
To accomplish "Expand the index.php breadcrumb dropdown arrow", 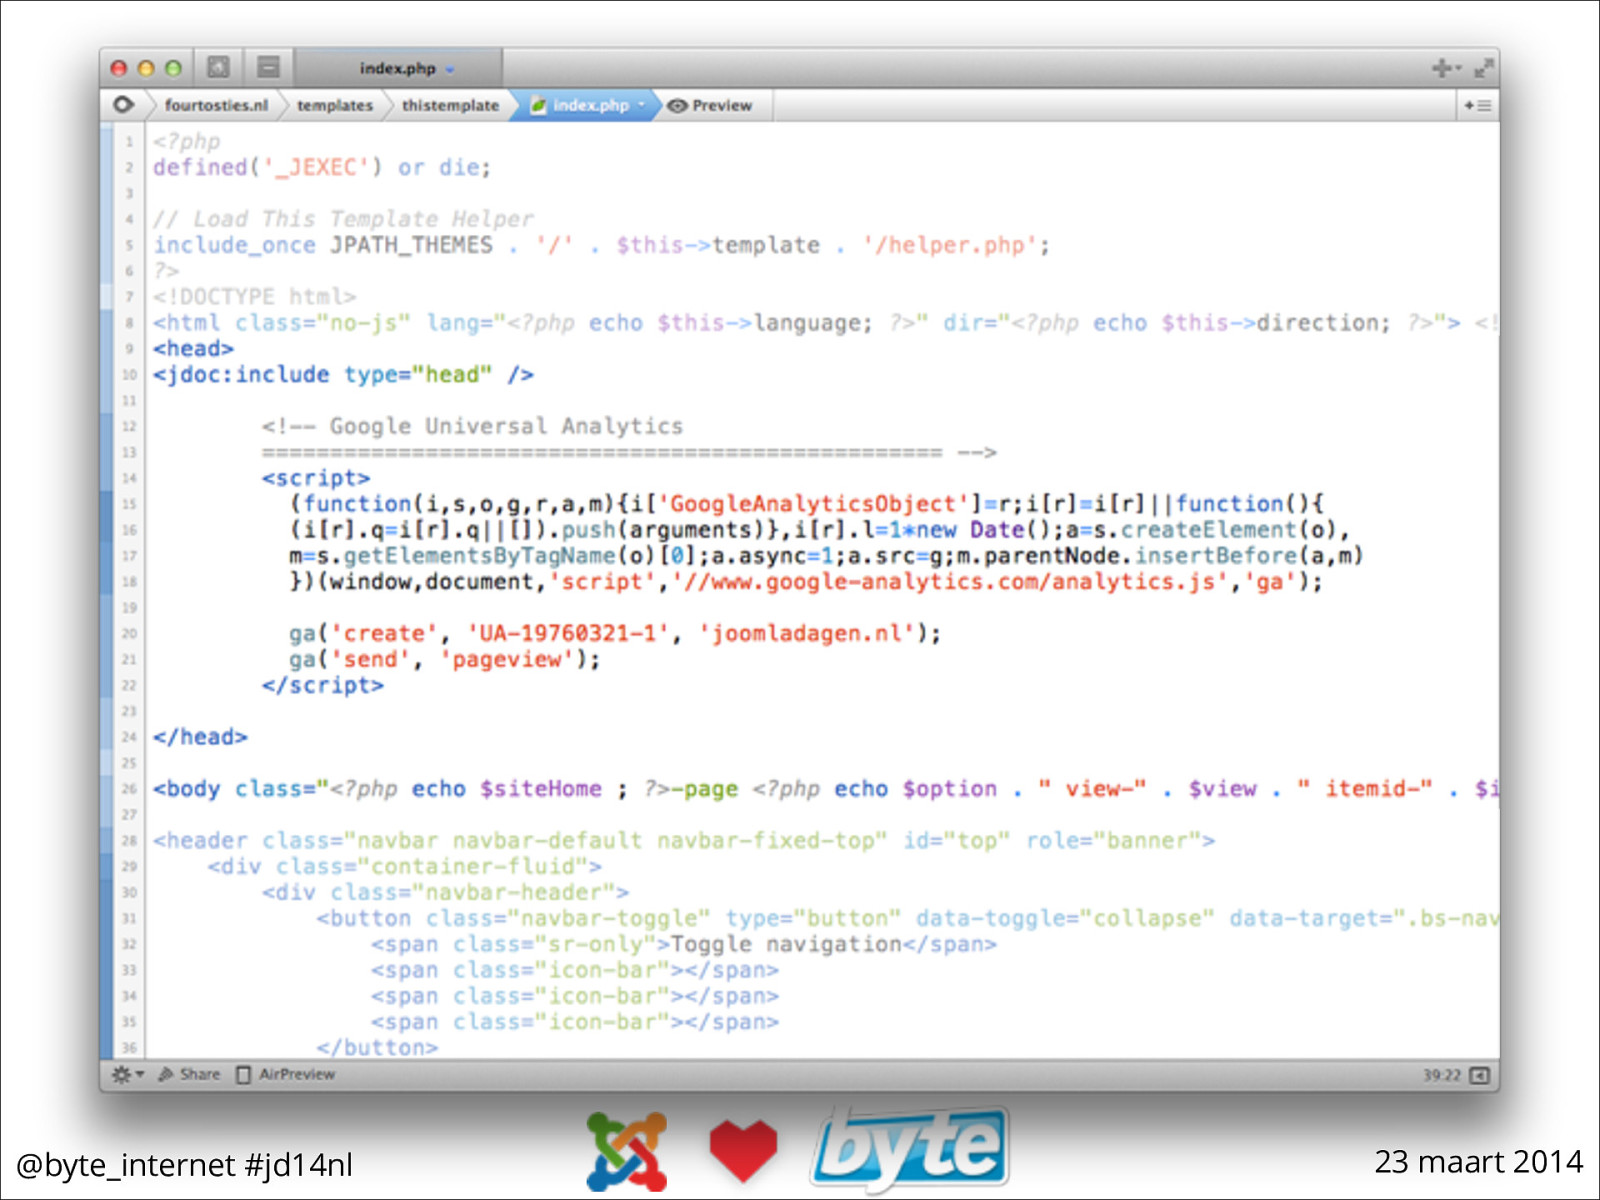I will click(641, 104).
